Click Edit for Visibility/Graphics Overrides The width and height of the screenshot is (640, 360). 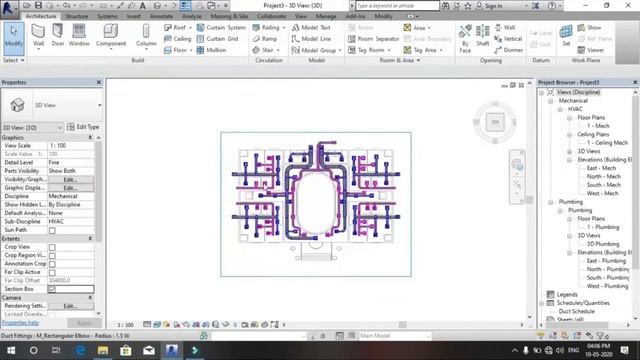(x=70, y=180)
